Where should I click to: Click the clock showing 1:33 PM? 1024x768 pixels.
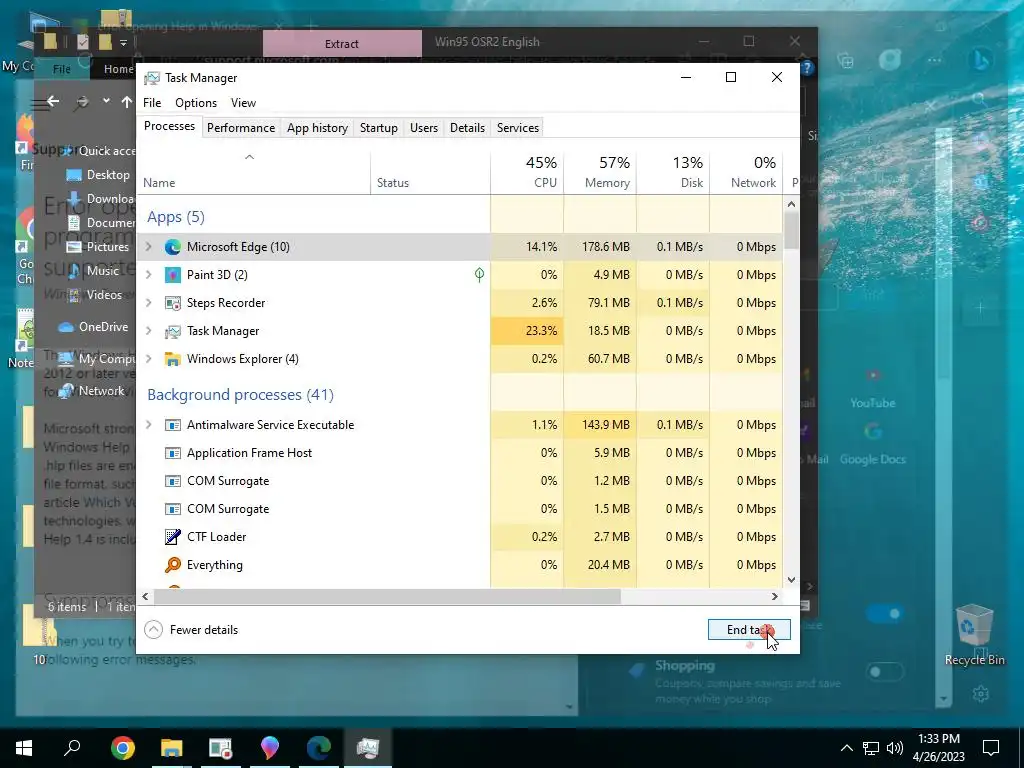click(x=938, y=739)
